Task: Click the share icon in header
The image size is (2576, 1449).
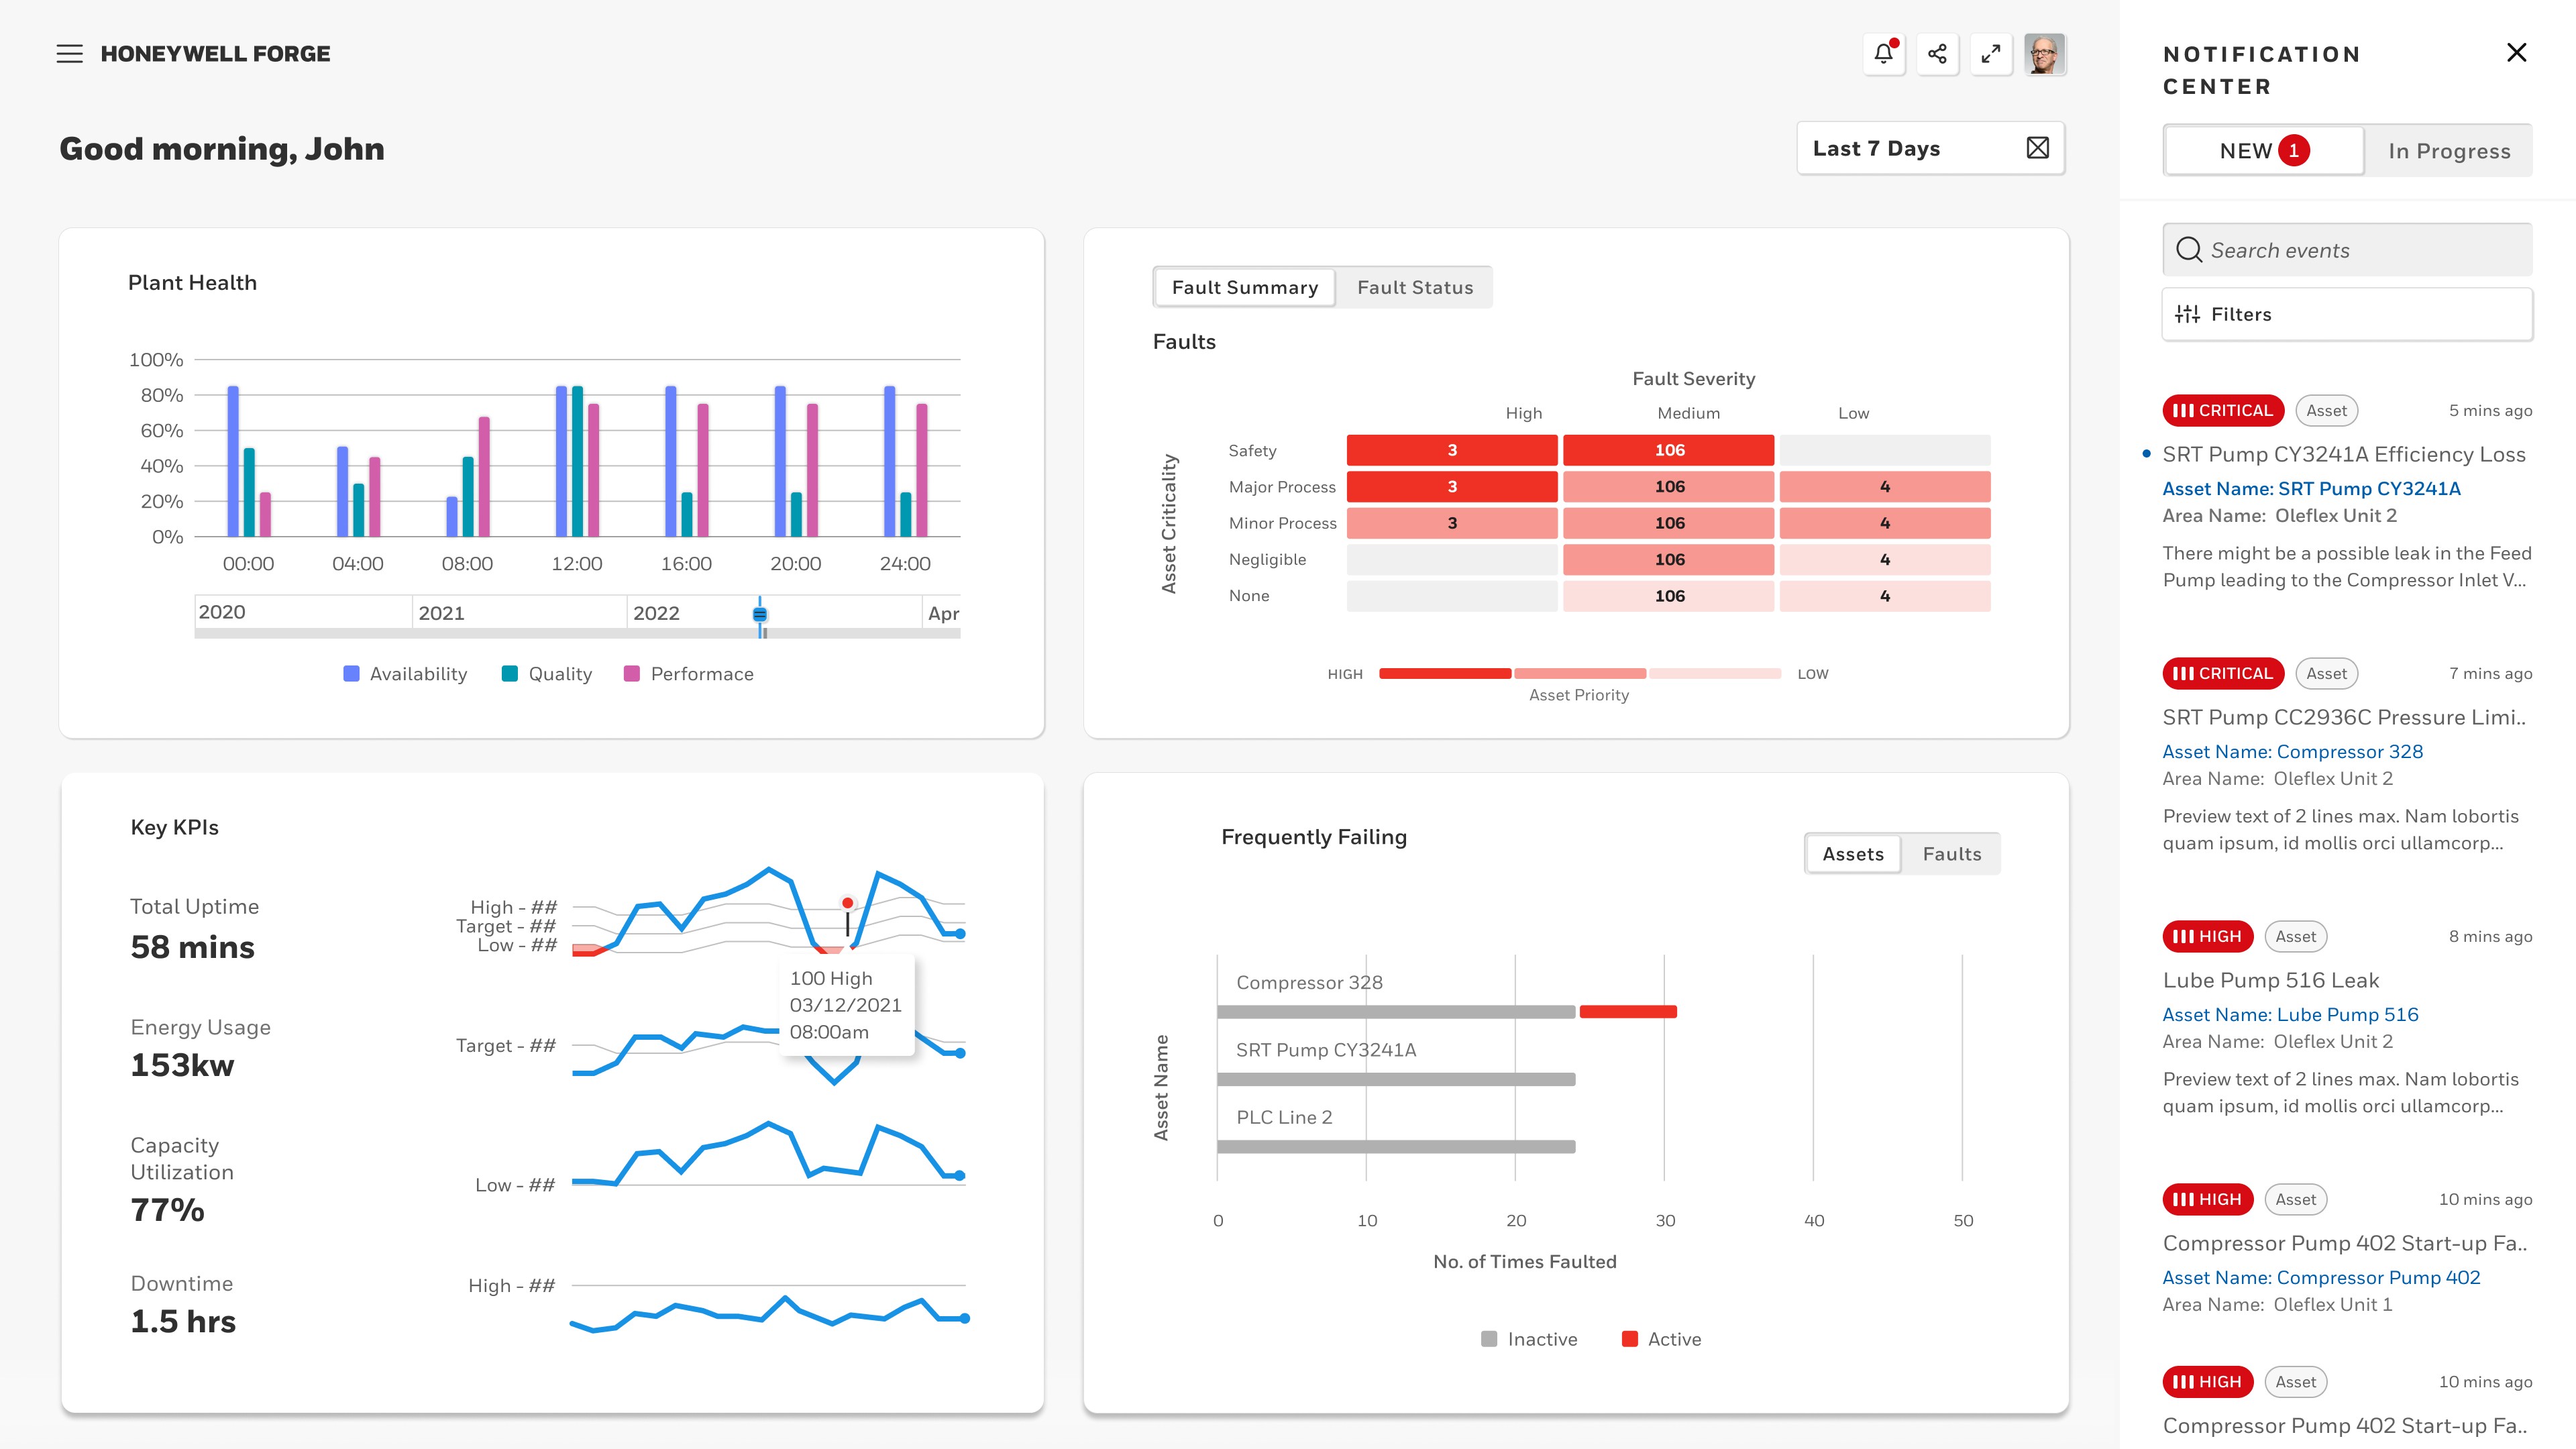Action: pyautogui.click(x=1937, y=54)
